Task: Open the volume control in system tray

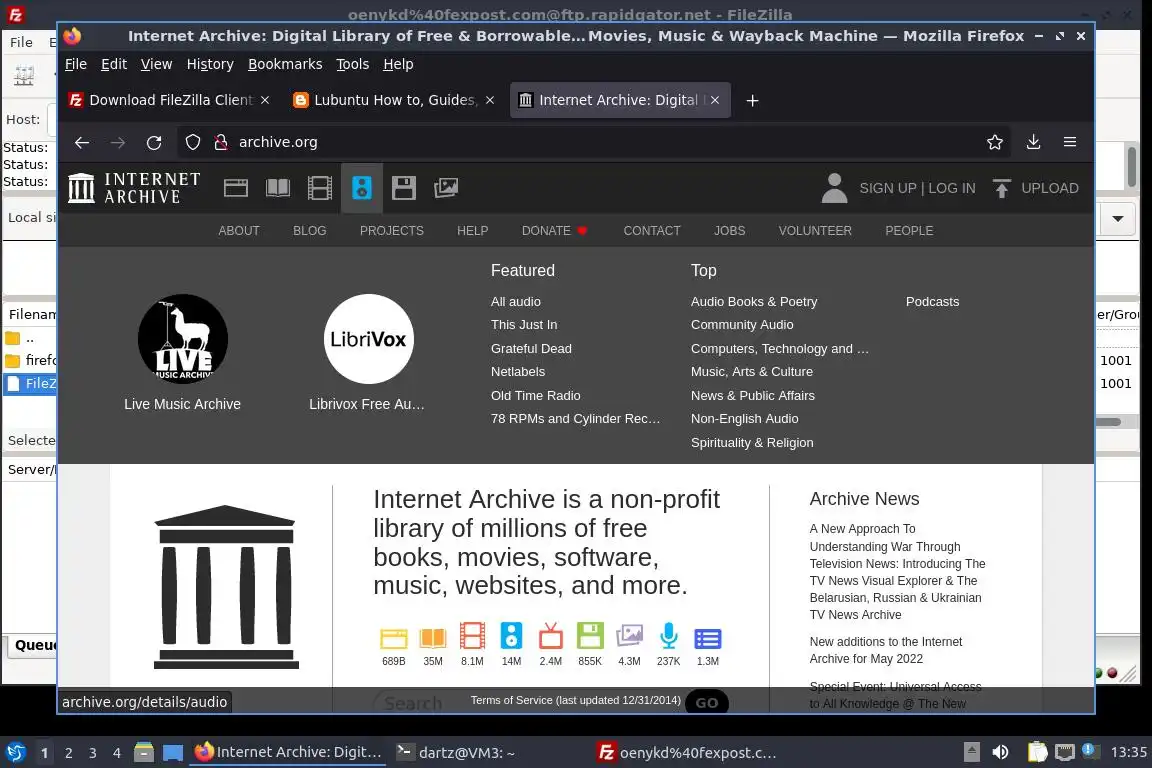Action: point(1001,752)
